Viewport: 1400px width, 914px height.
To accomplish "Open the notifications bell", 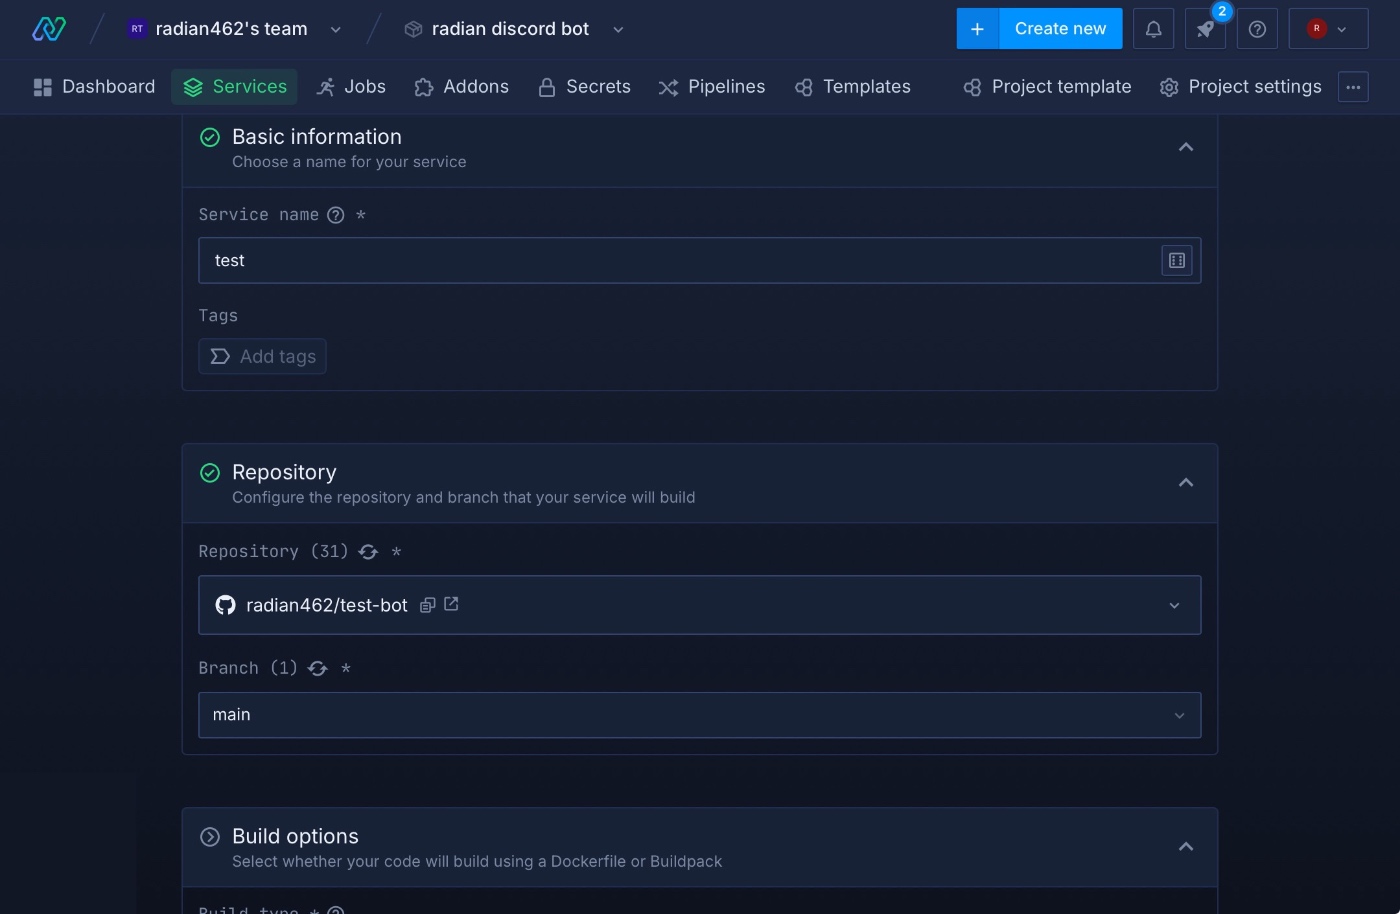I will pyautogui.click(x=1153, y=29).
